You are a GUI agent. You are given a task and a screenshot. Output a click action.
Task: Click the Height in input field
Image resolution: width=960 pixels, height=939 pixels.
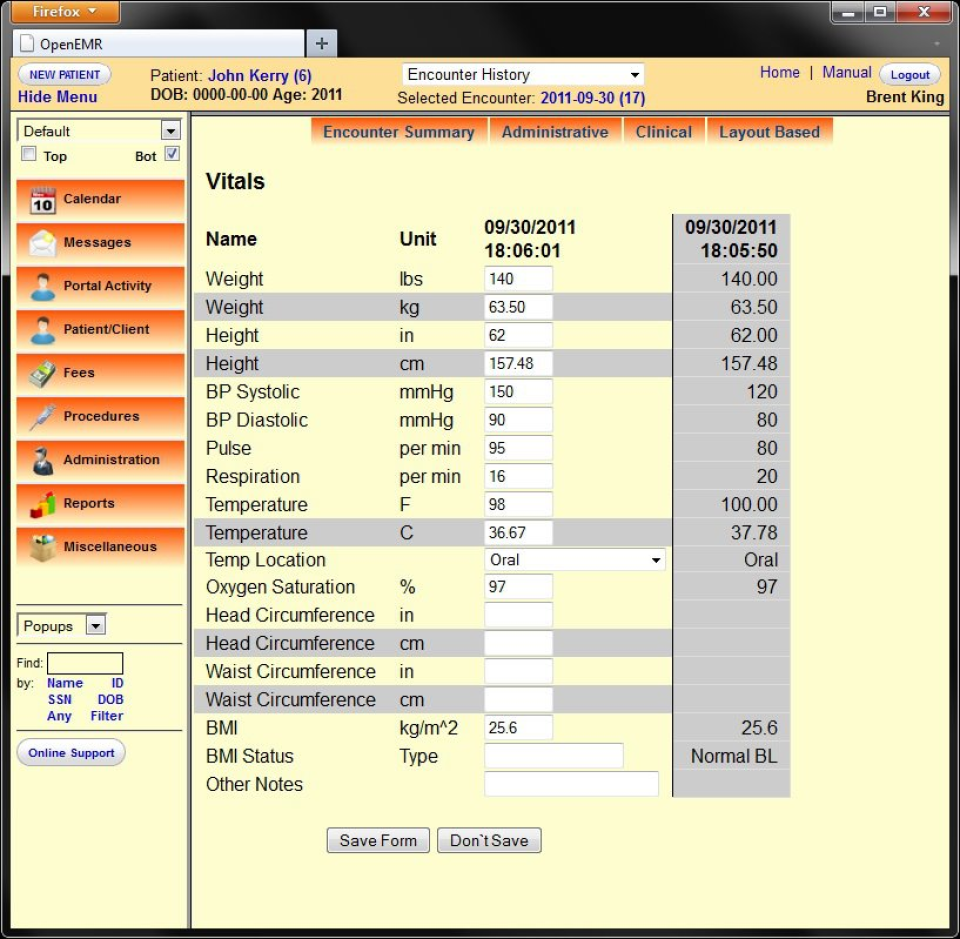tap(518, 335)
